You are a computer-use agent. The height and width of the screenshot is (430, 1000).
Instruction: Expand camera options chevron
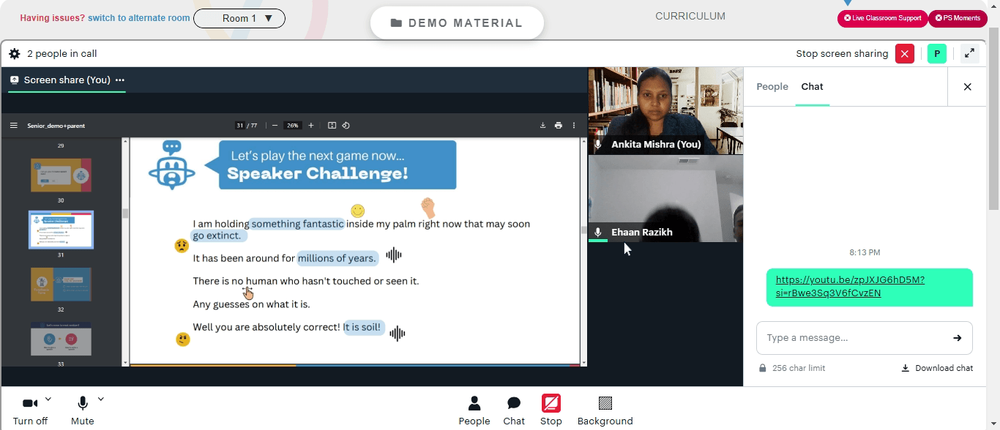coord(48,399)
